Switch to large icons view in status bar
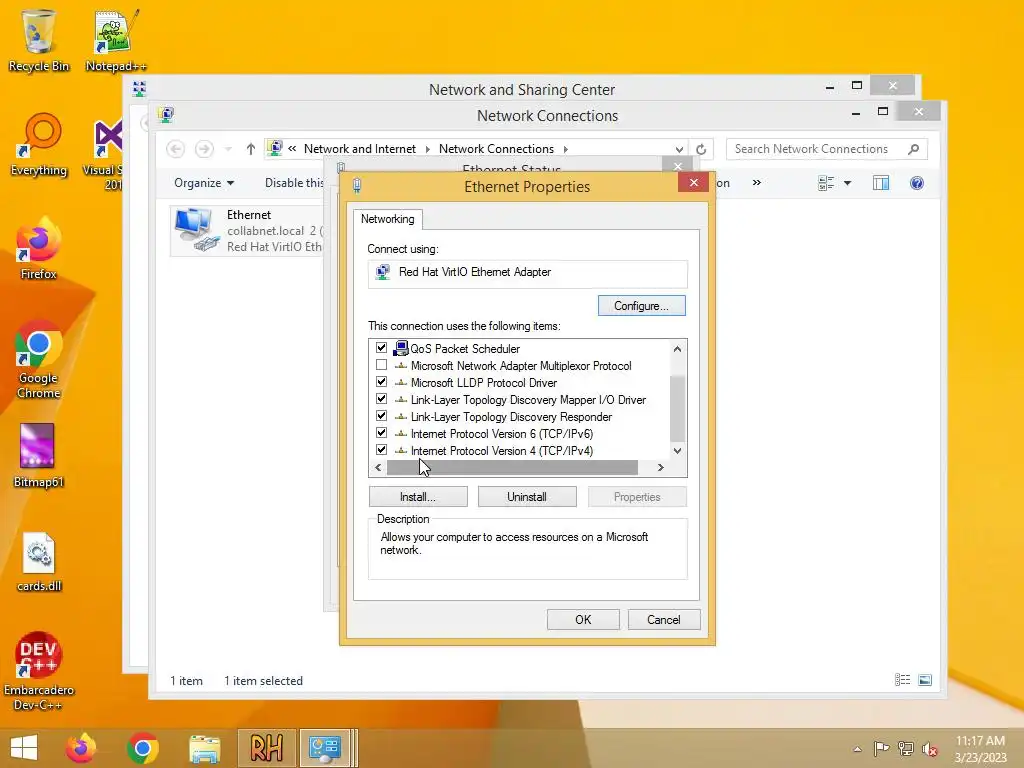This screenshot has height=768, width=1024. point(925,680)
